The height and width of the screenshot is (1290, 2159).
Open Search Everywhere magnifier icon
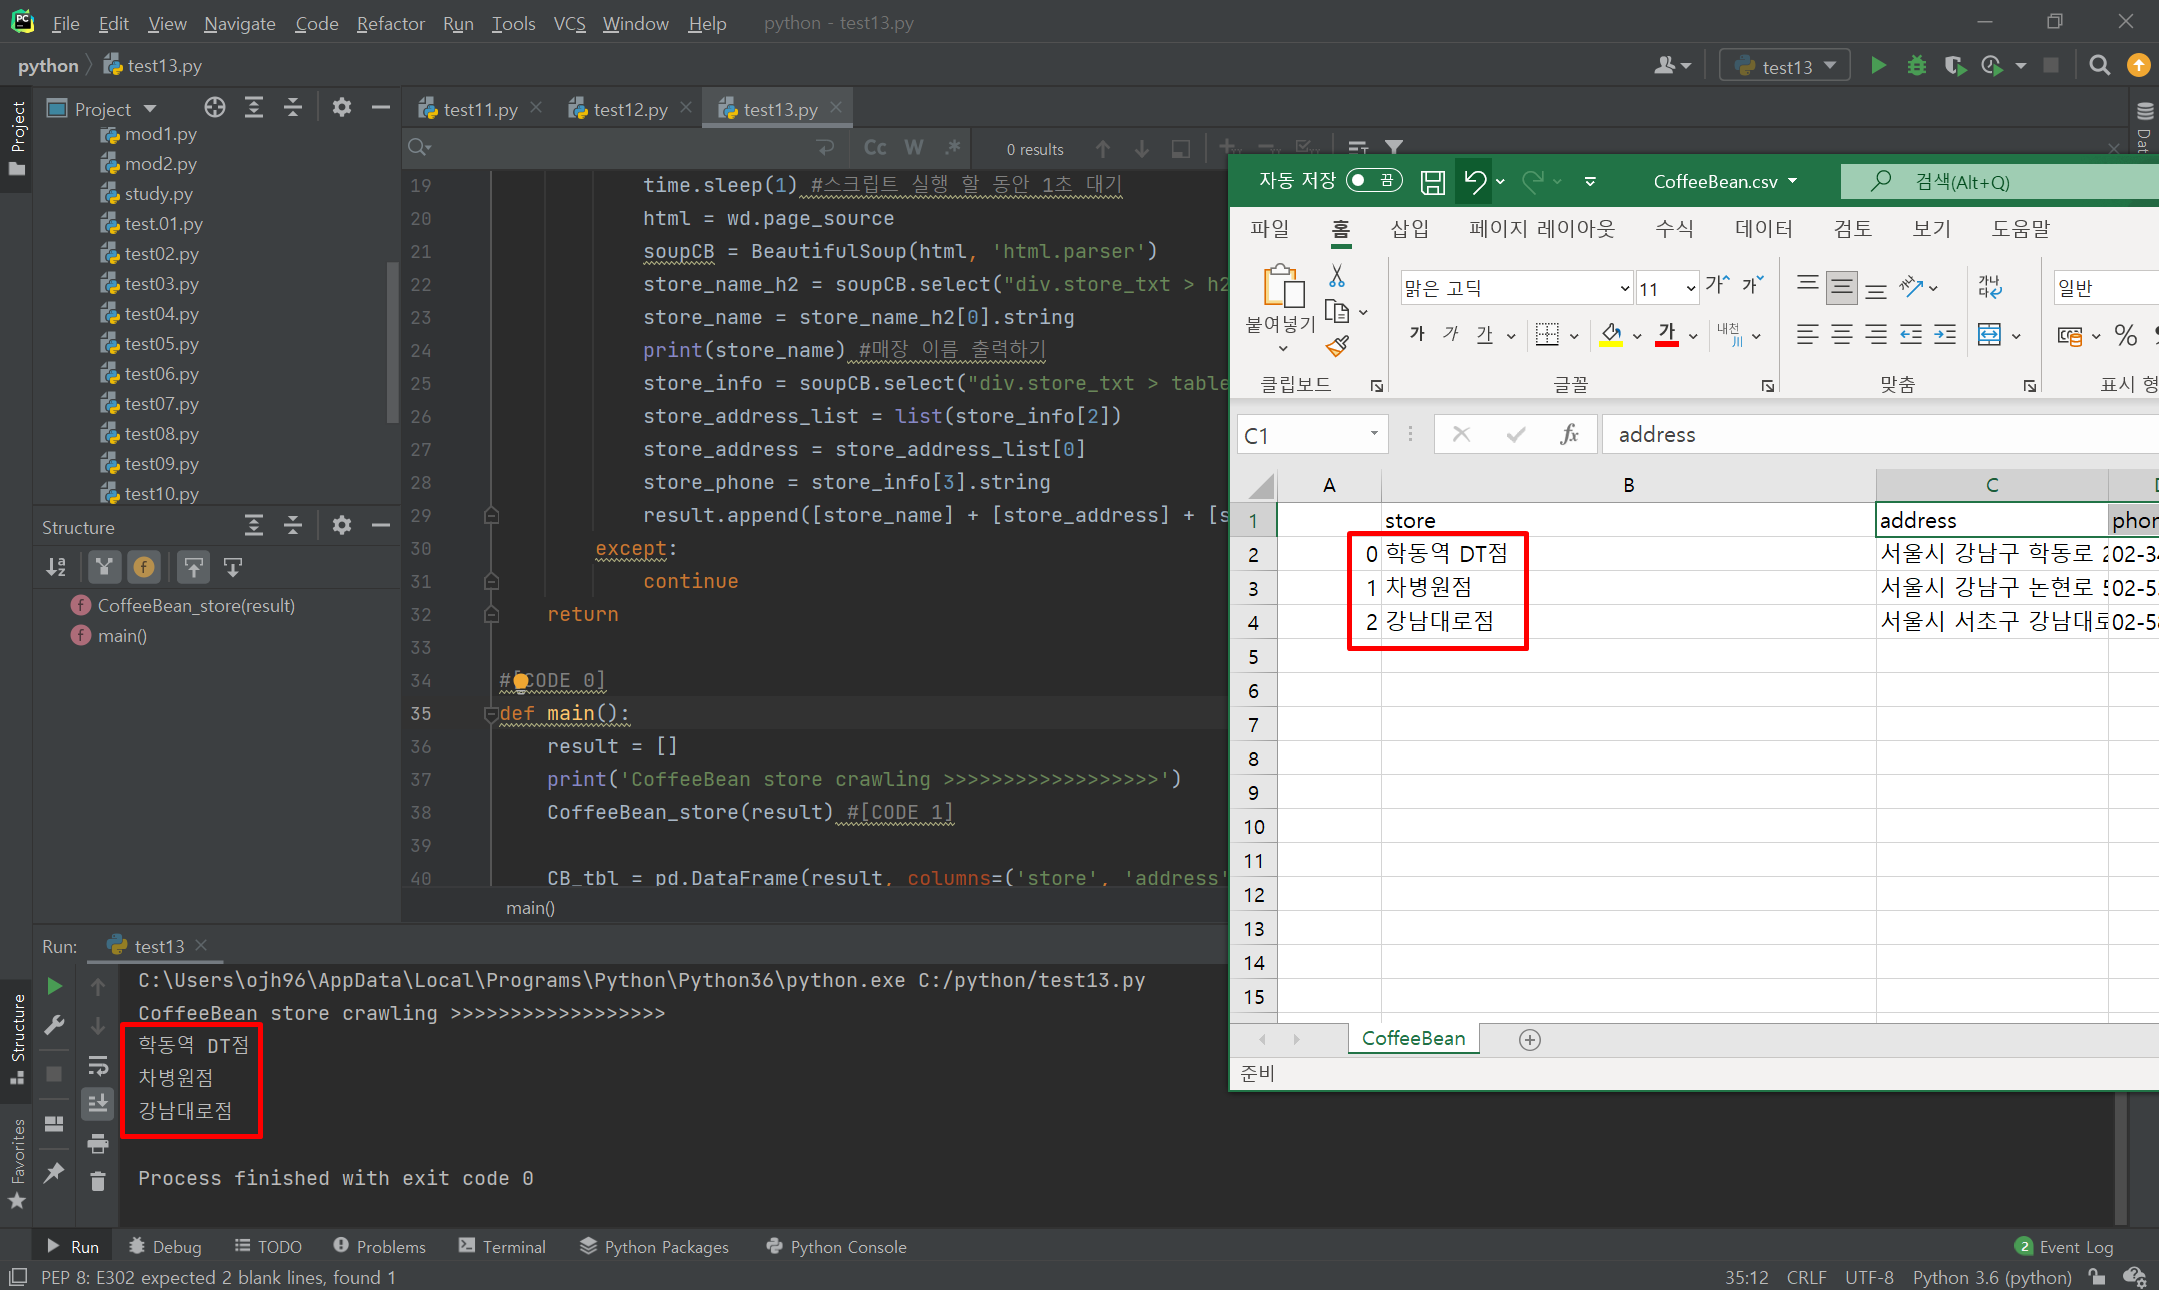(2099, 66)
